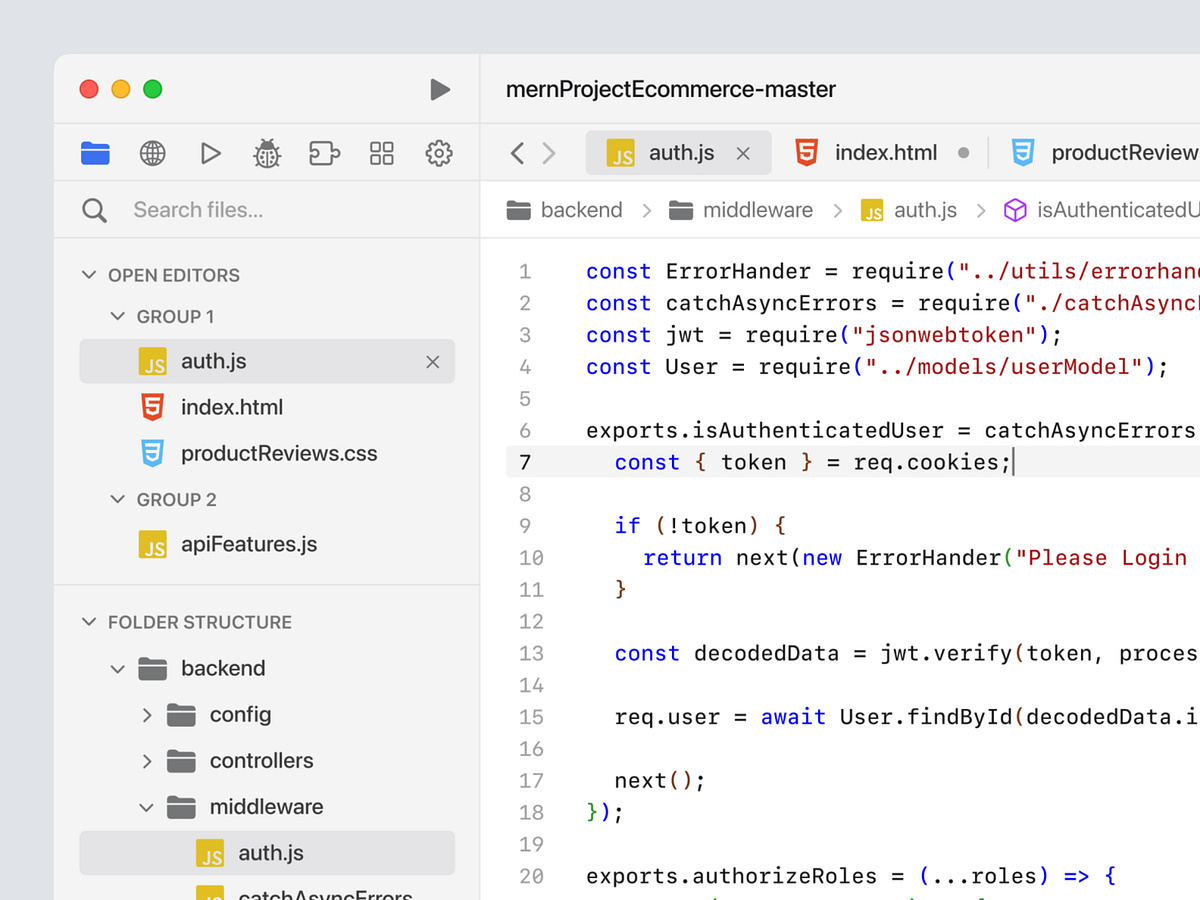The height and width of the screenshot is (900, 1200).
Task: Collapse the OPEN EDITORS section
Action: [x=89, y=274]
